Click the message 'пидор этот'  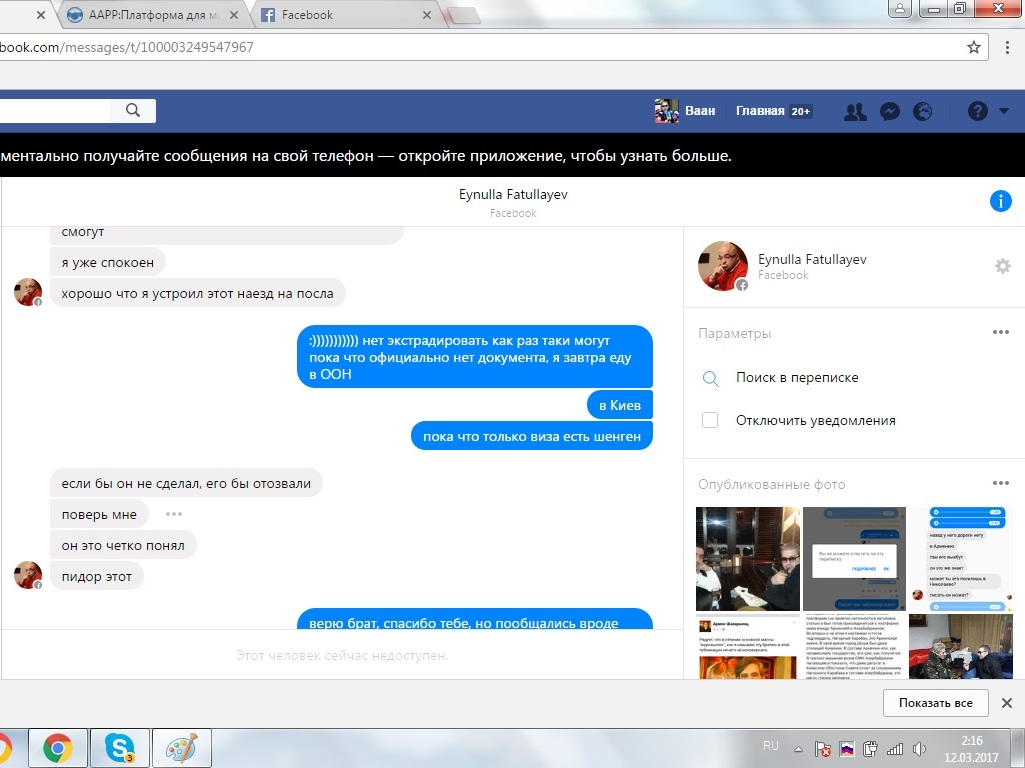(97, 576)
